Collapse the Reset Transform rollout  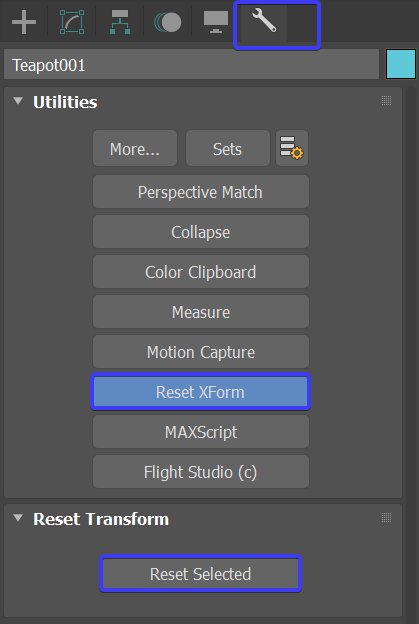coord(18,518)
